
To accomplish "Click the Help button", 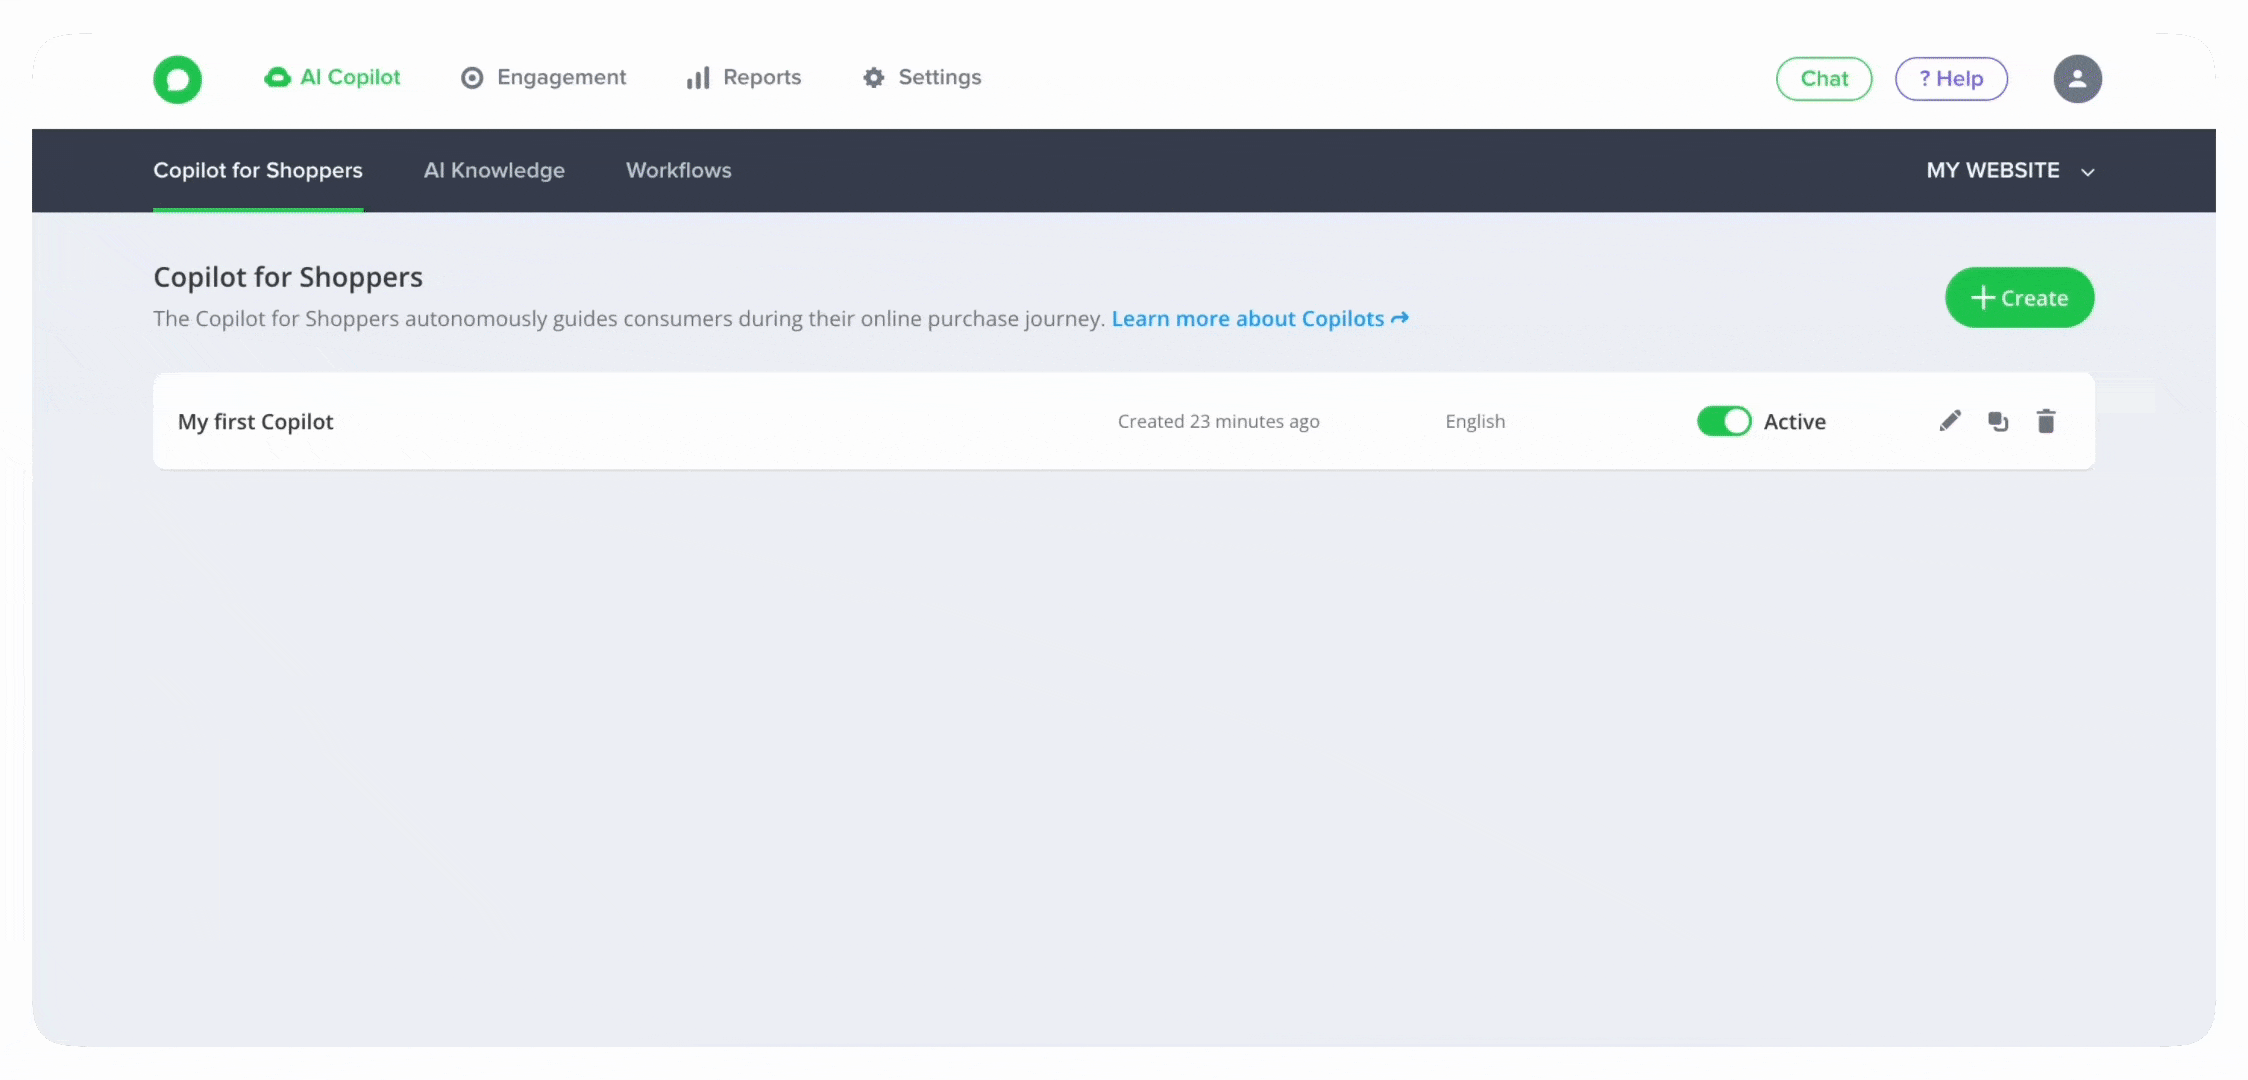I will click(x=1951, y=79).
